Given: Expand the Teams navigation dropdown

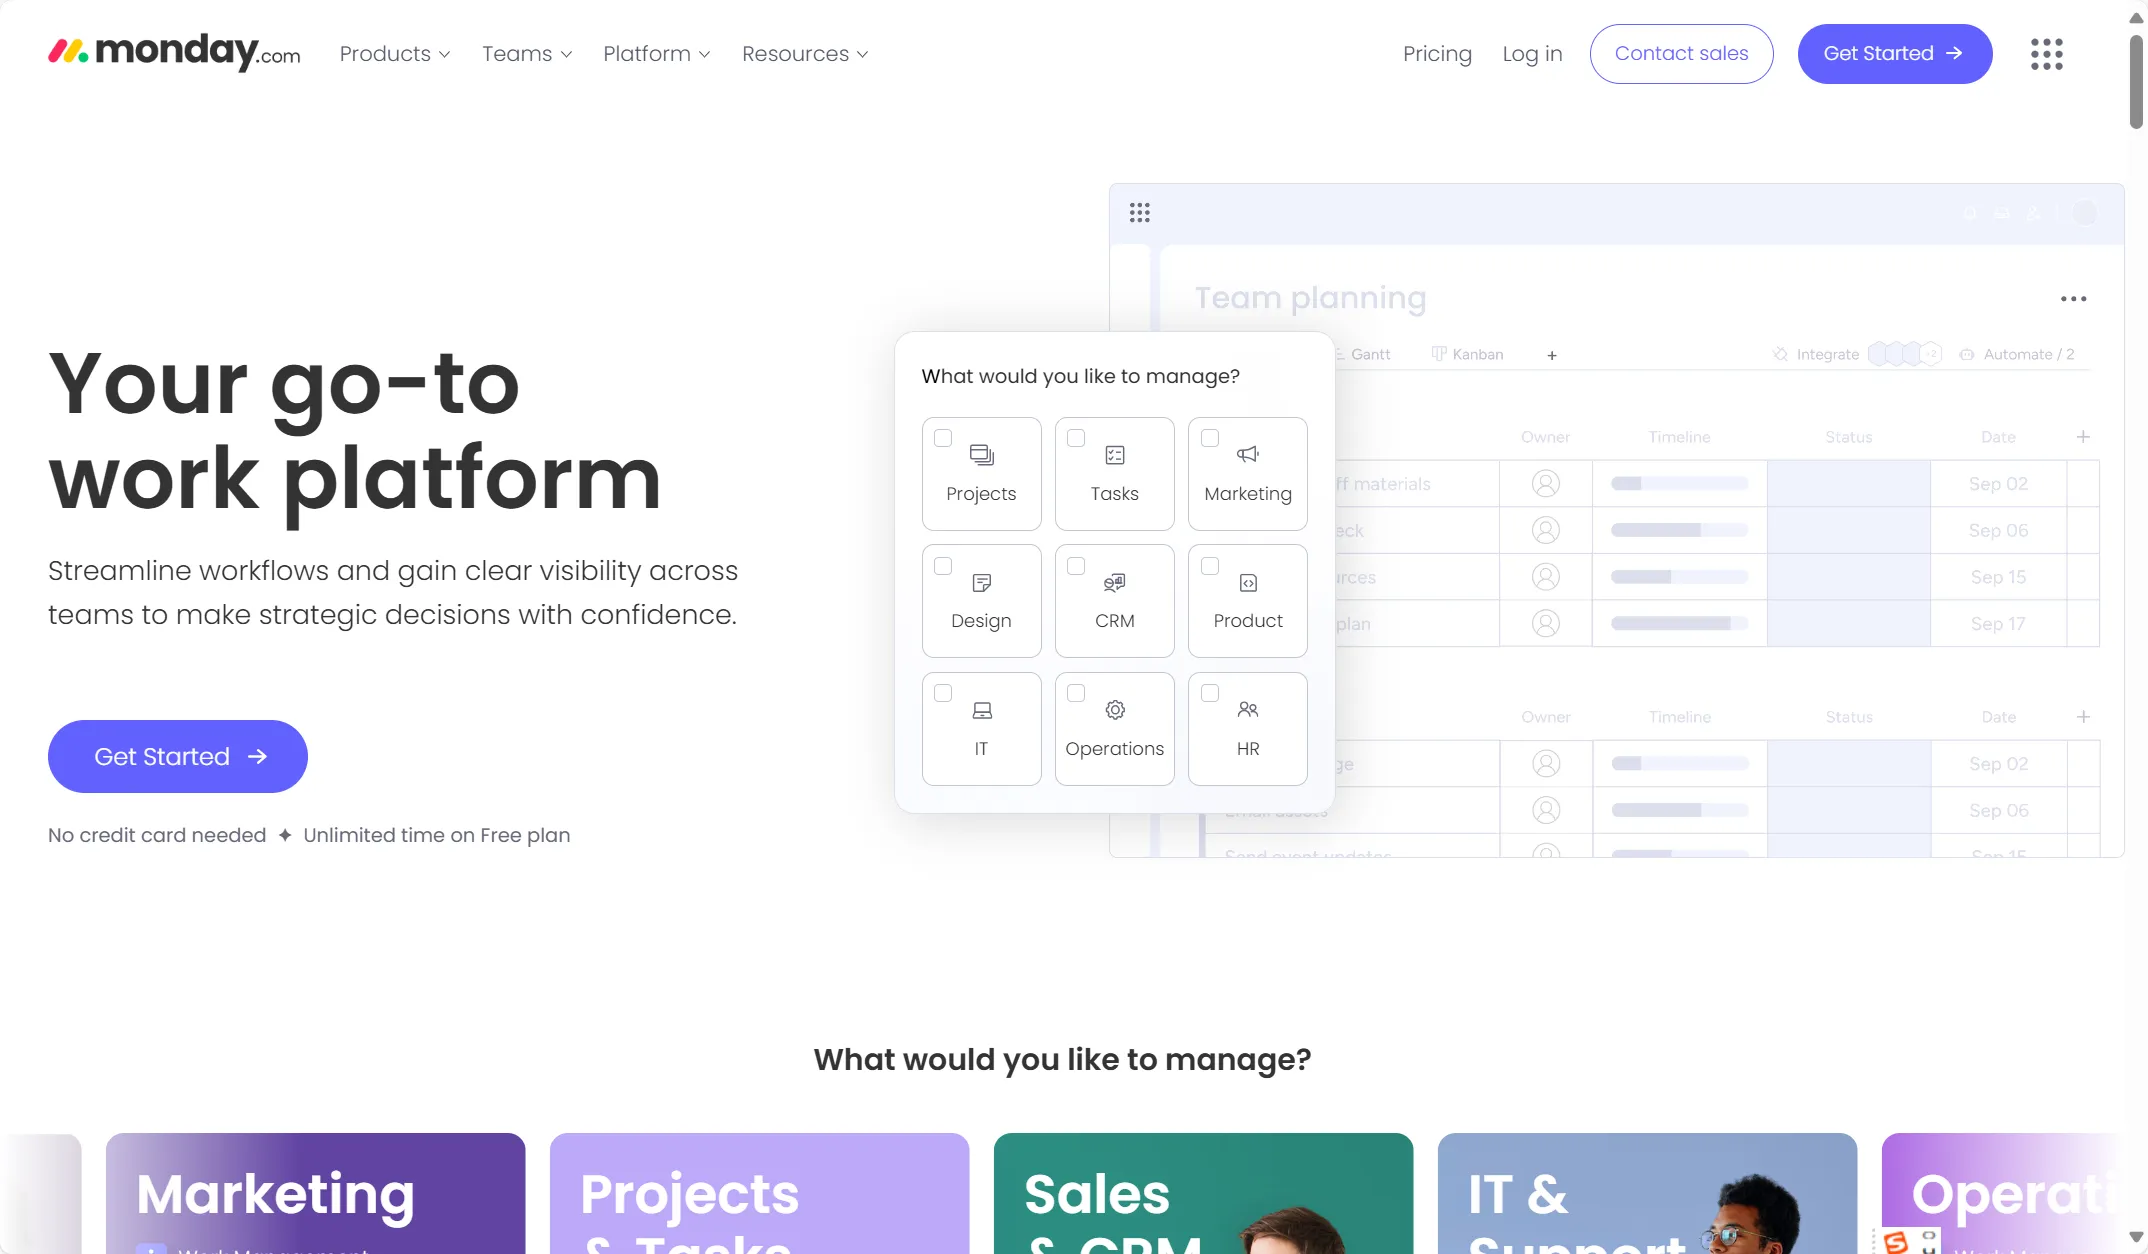Looking at the screenshot, I should point(527,54).
